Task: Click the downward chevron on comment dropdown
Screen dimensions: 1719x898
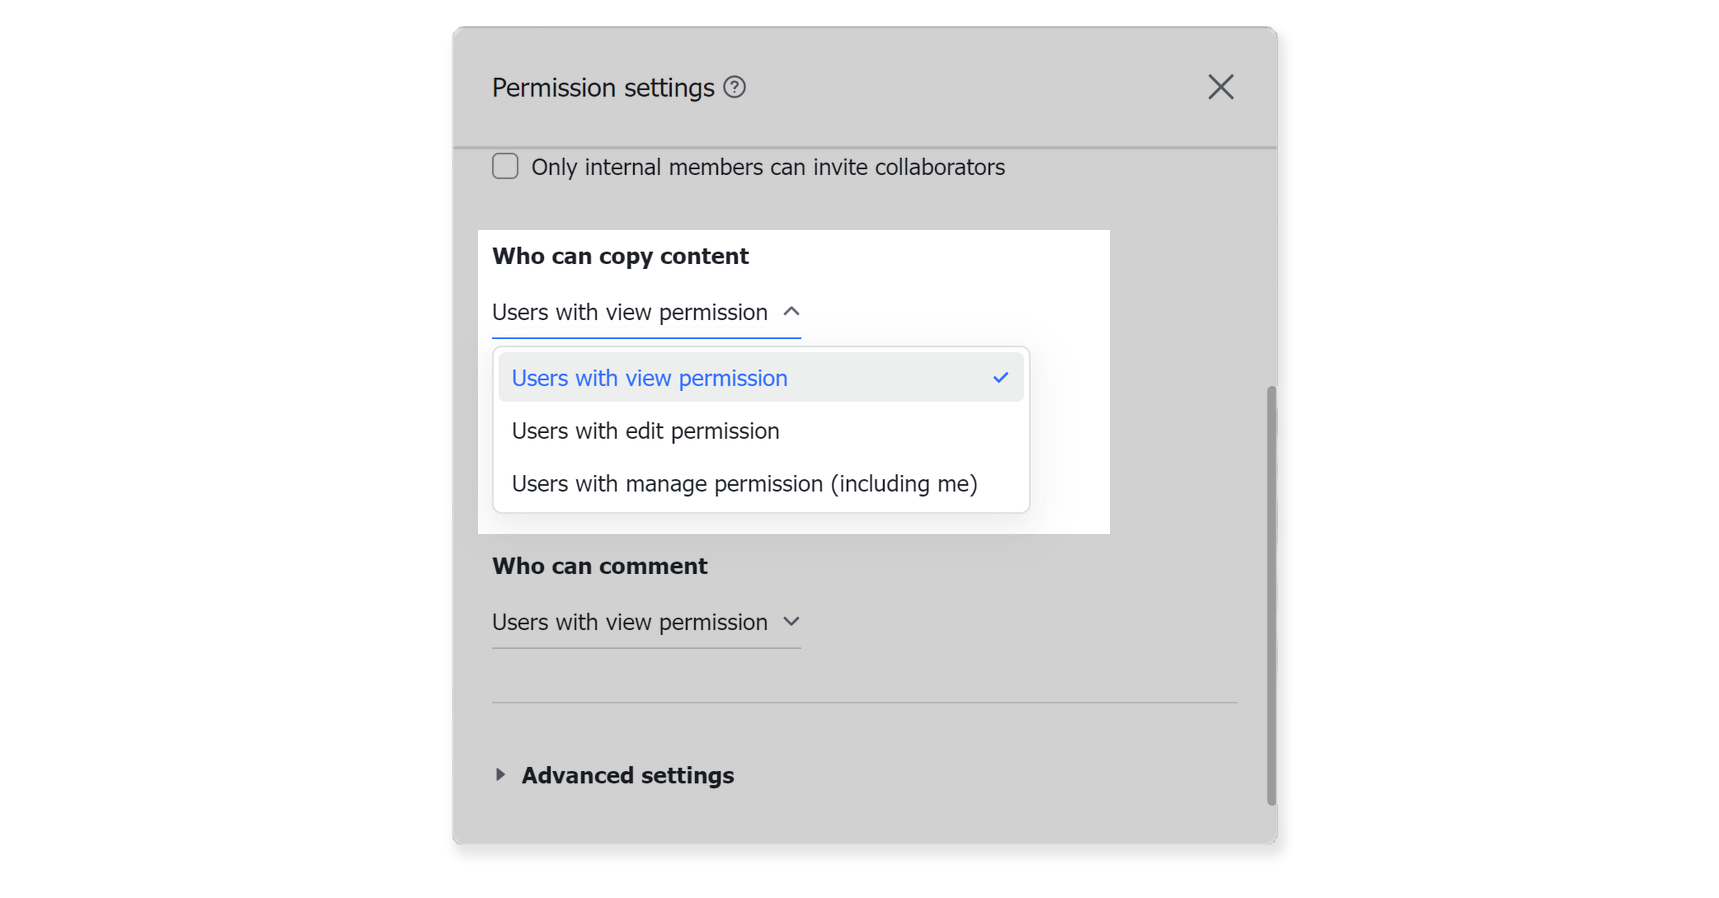Action: [791, 621]
